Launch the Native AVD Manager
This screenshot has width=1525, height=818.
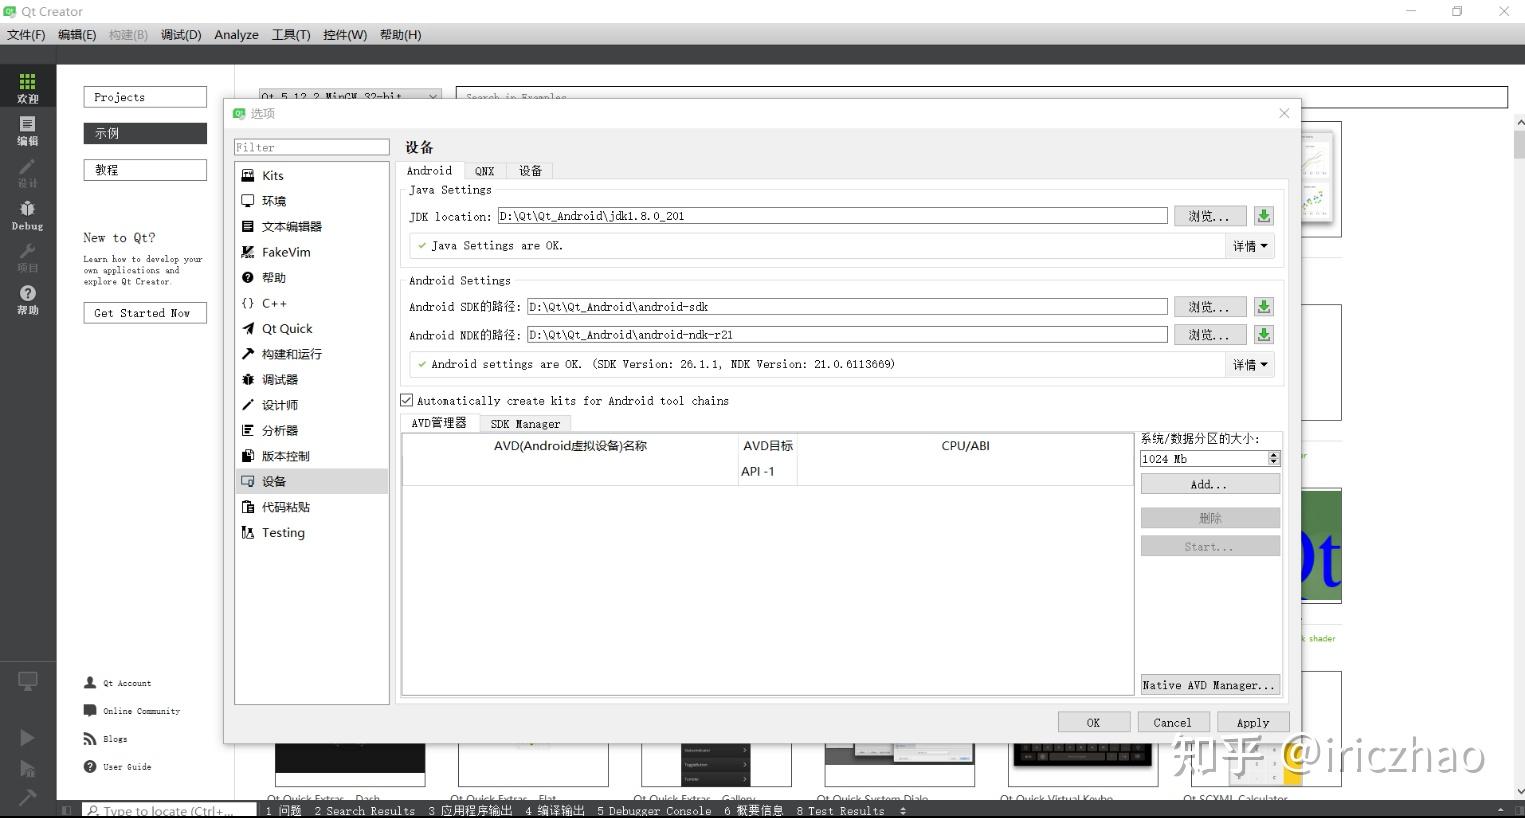point(1210,685)
